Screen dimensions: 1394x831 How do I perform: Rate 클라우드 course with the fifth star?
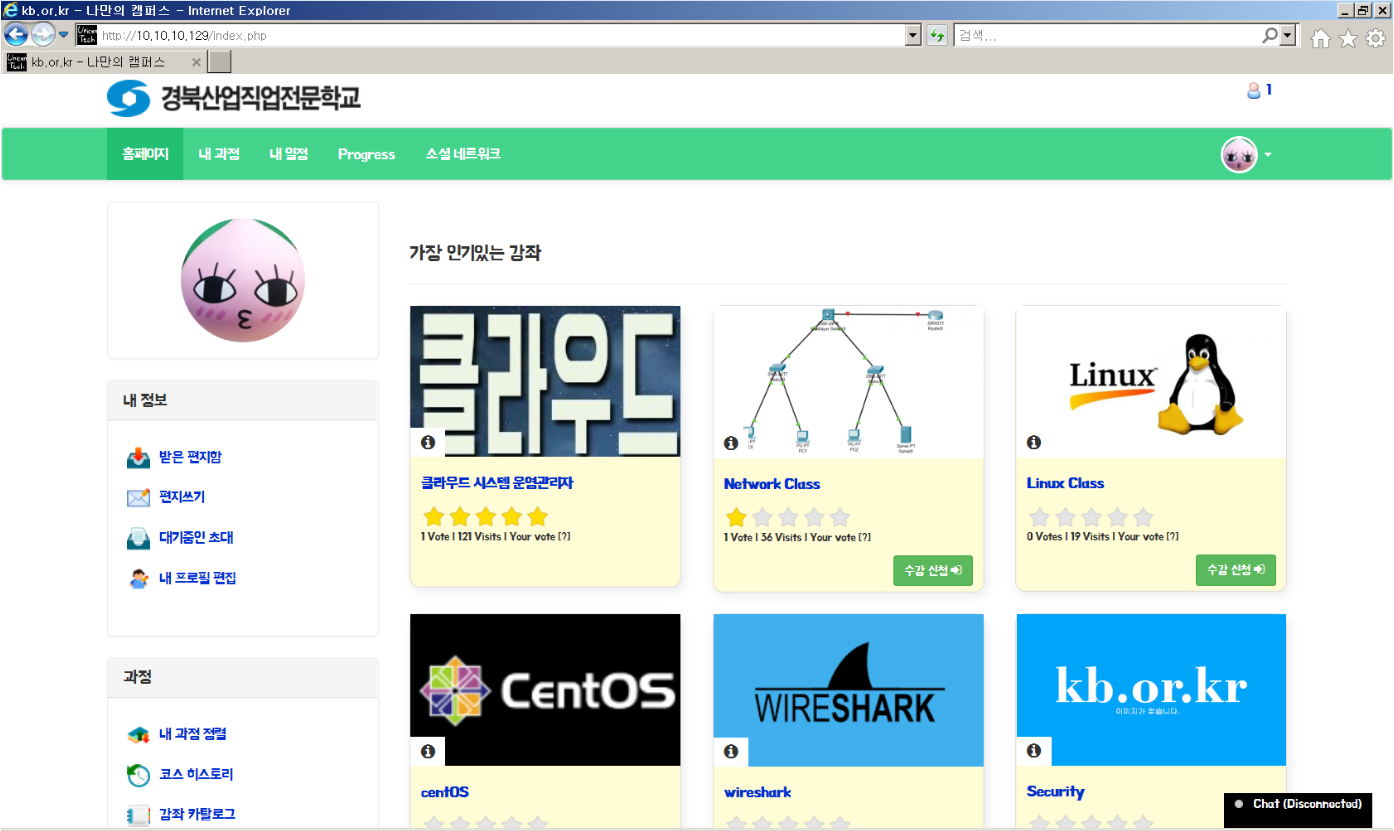(x=538, y=517)
